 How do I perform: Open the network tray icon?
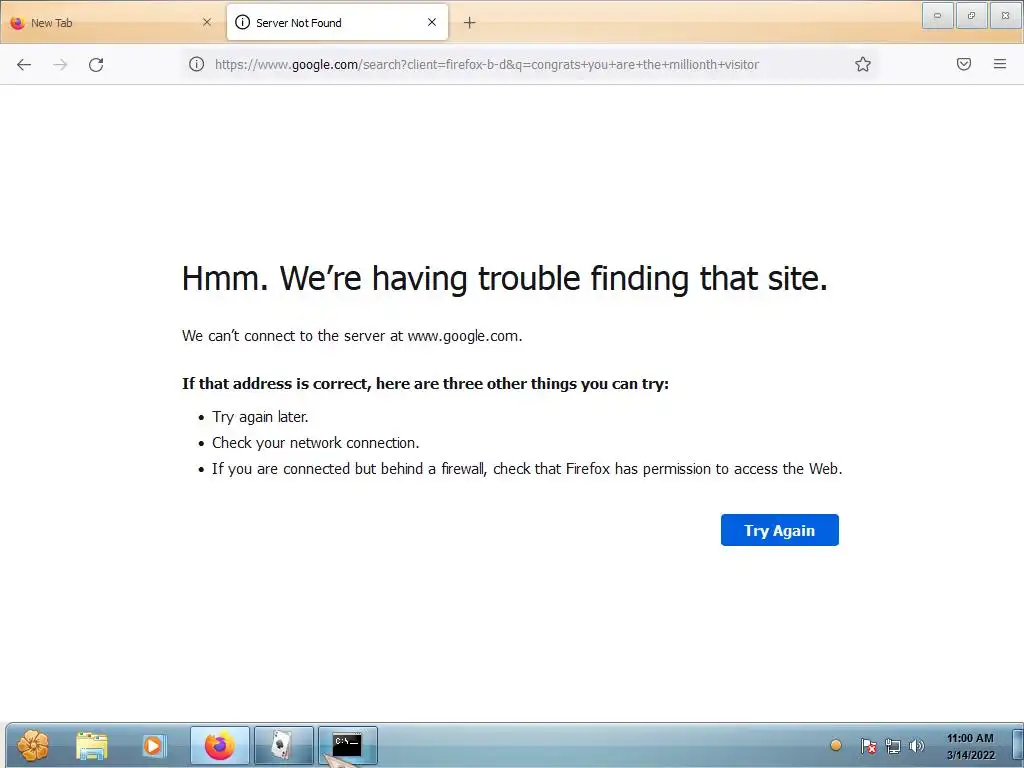(893, 745)
